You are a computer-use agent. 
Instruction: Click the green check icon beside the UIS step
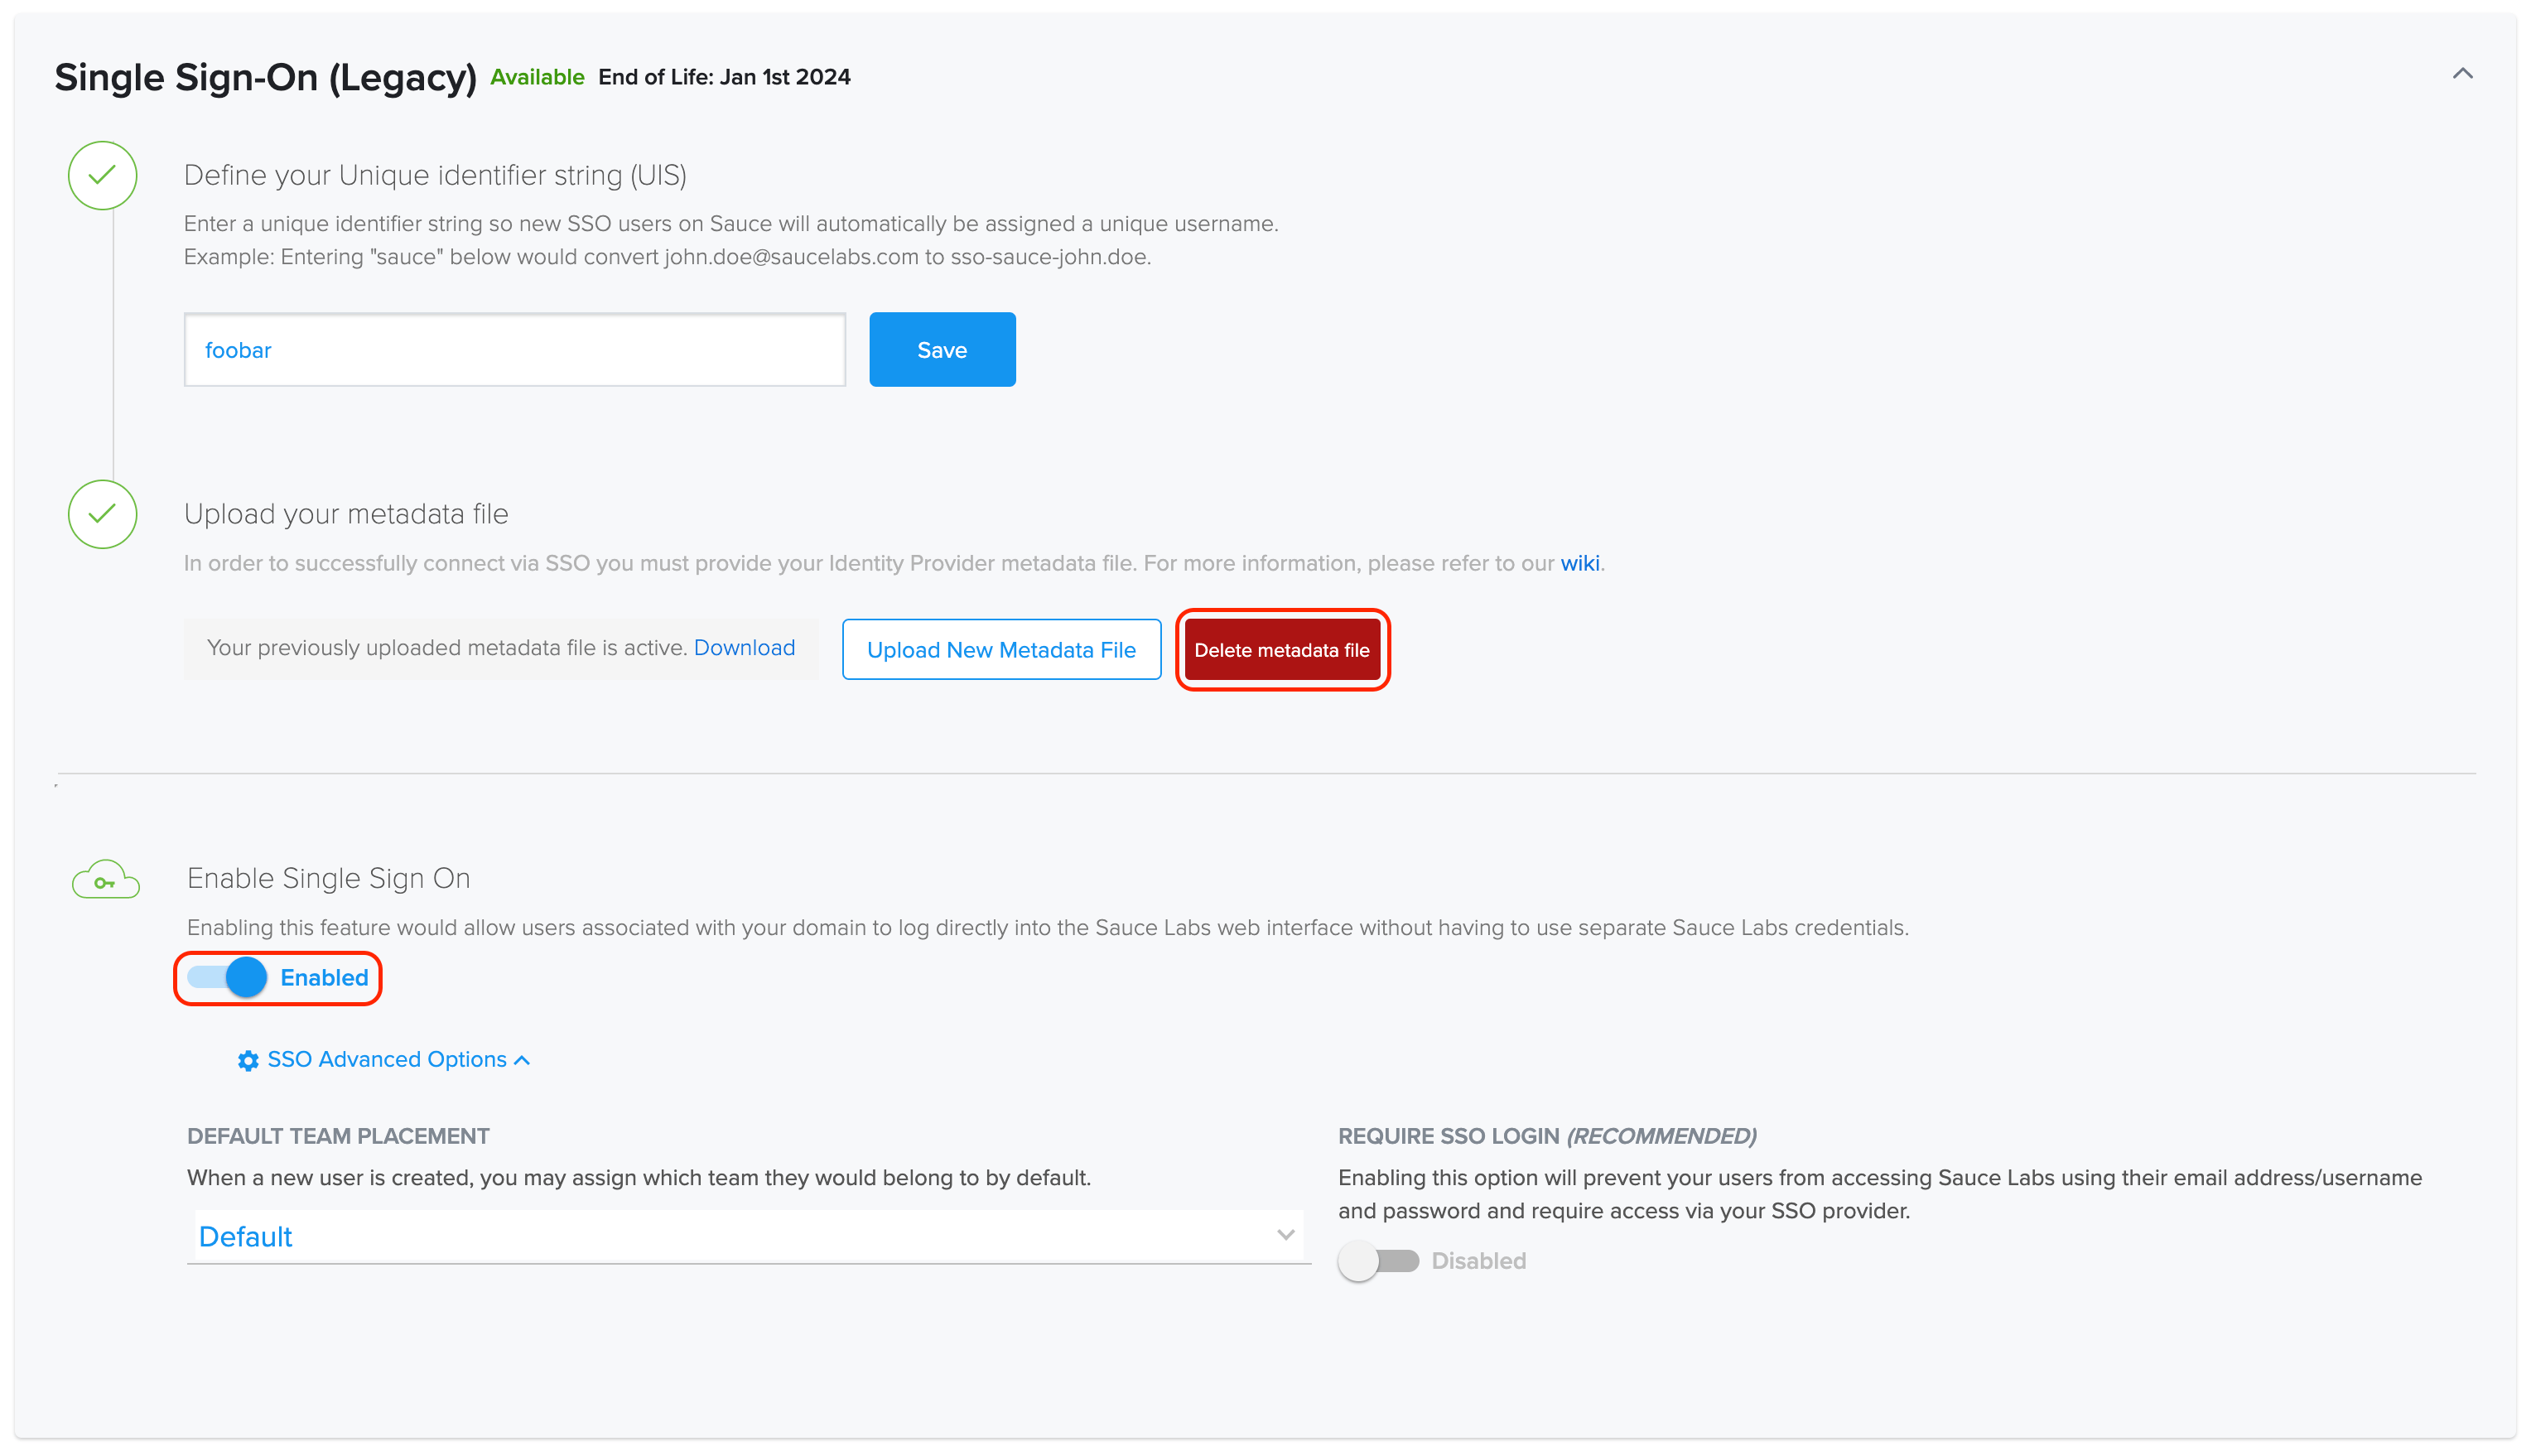(102, 176)
